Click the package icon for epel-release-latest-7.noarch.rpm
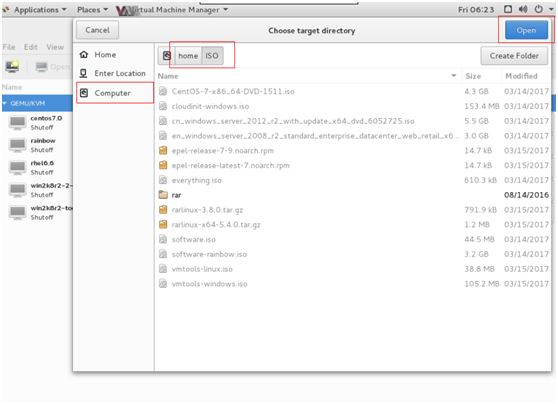This screenshot has width=558, height=404. tap(163, 166)
